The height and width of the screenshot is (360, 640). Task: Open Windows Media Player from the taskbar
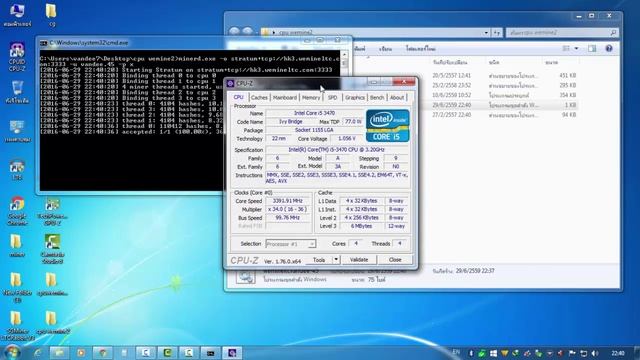pyautogui.click(x=81, y=353)
